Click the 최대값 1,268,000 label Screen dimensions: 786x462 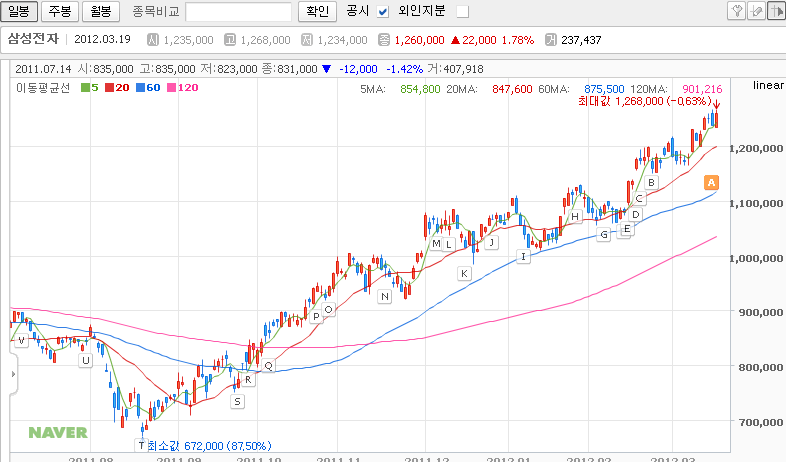click(x=645, y=101)
